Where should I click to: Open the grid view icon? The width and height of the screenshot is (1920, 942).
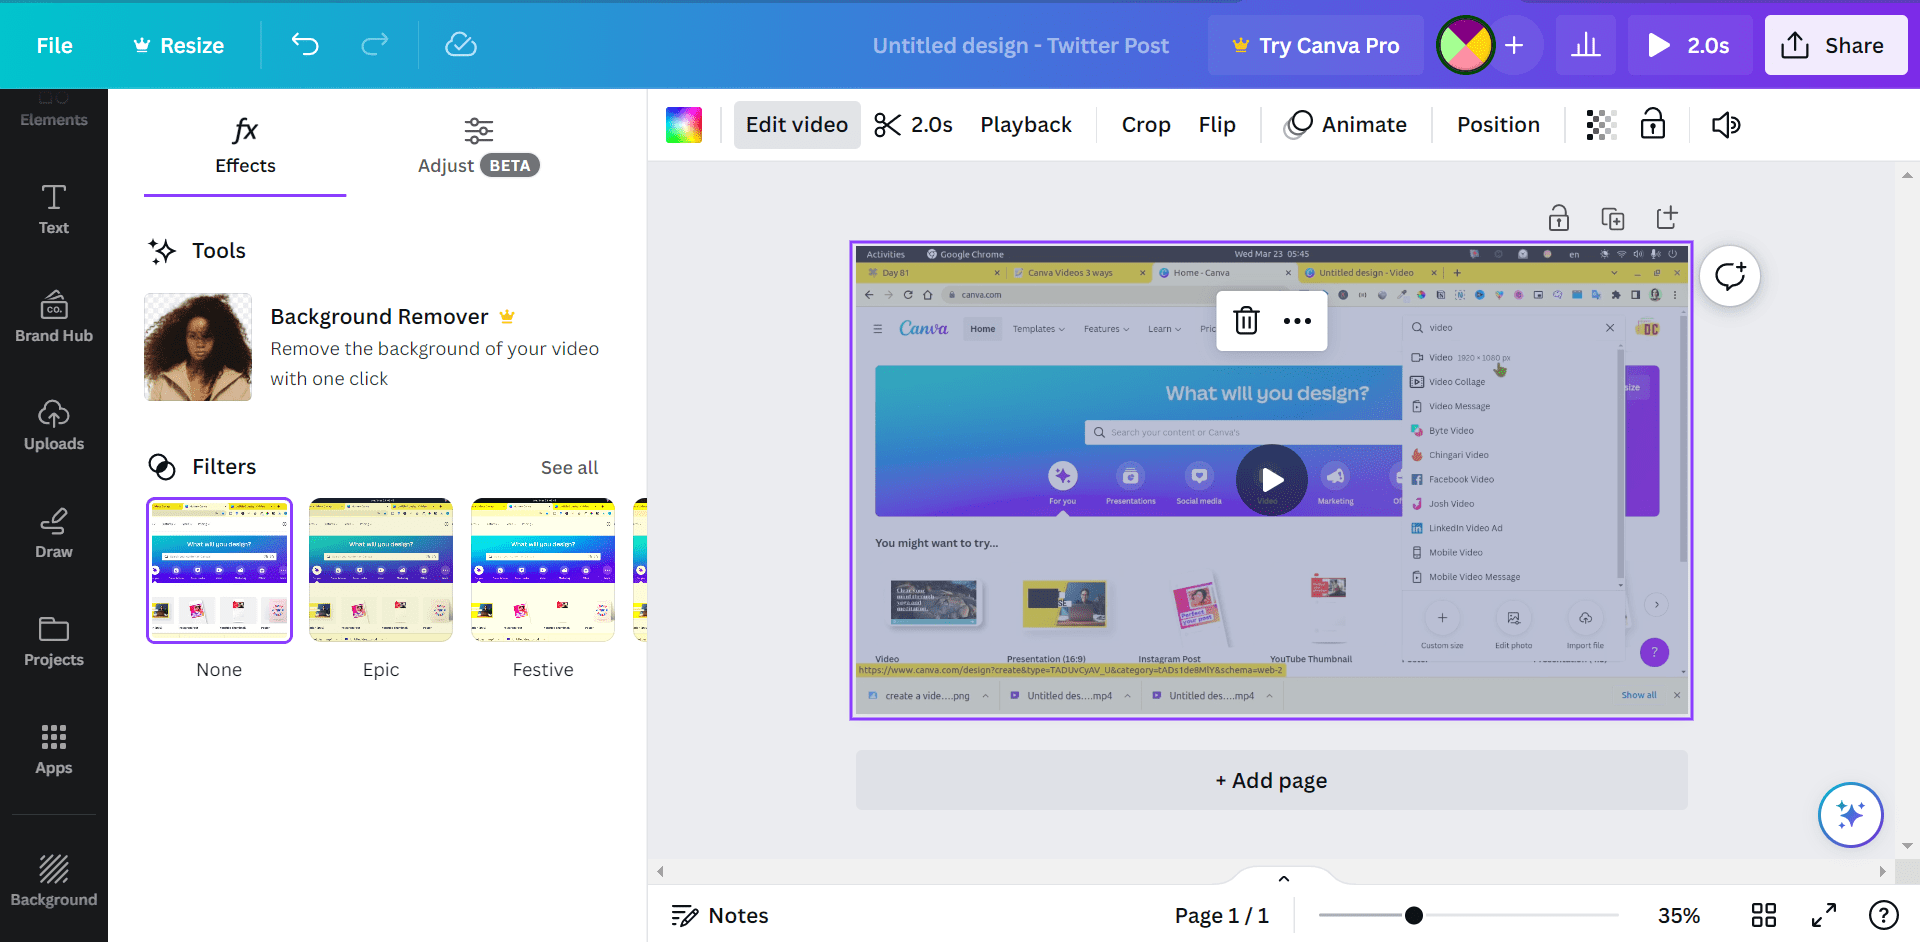(1764, 915)
